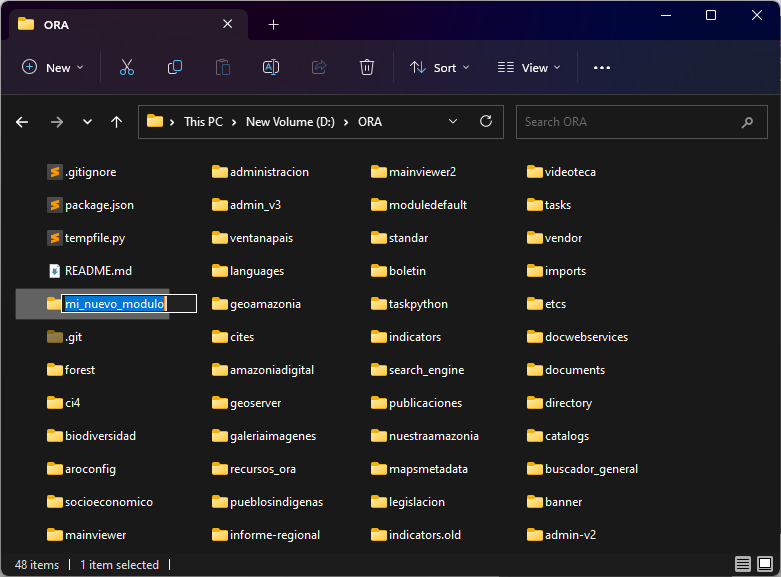Open the View dropdown menu
This screenshot has height=577, width=781.
click(x=529, y=67)
